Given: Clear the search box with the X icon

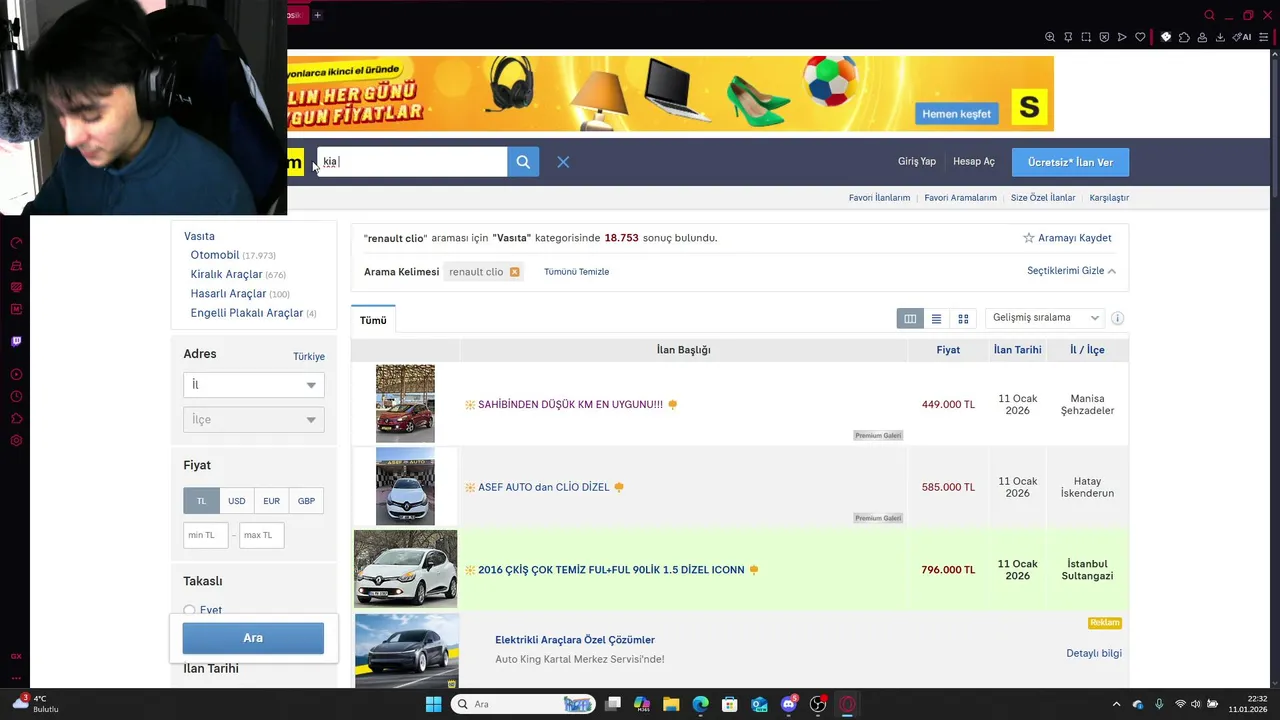Looking at the screenshot, I should click(563, 162).
